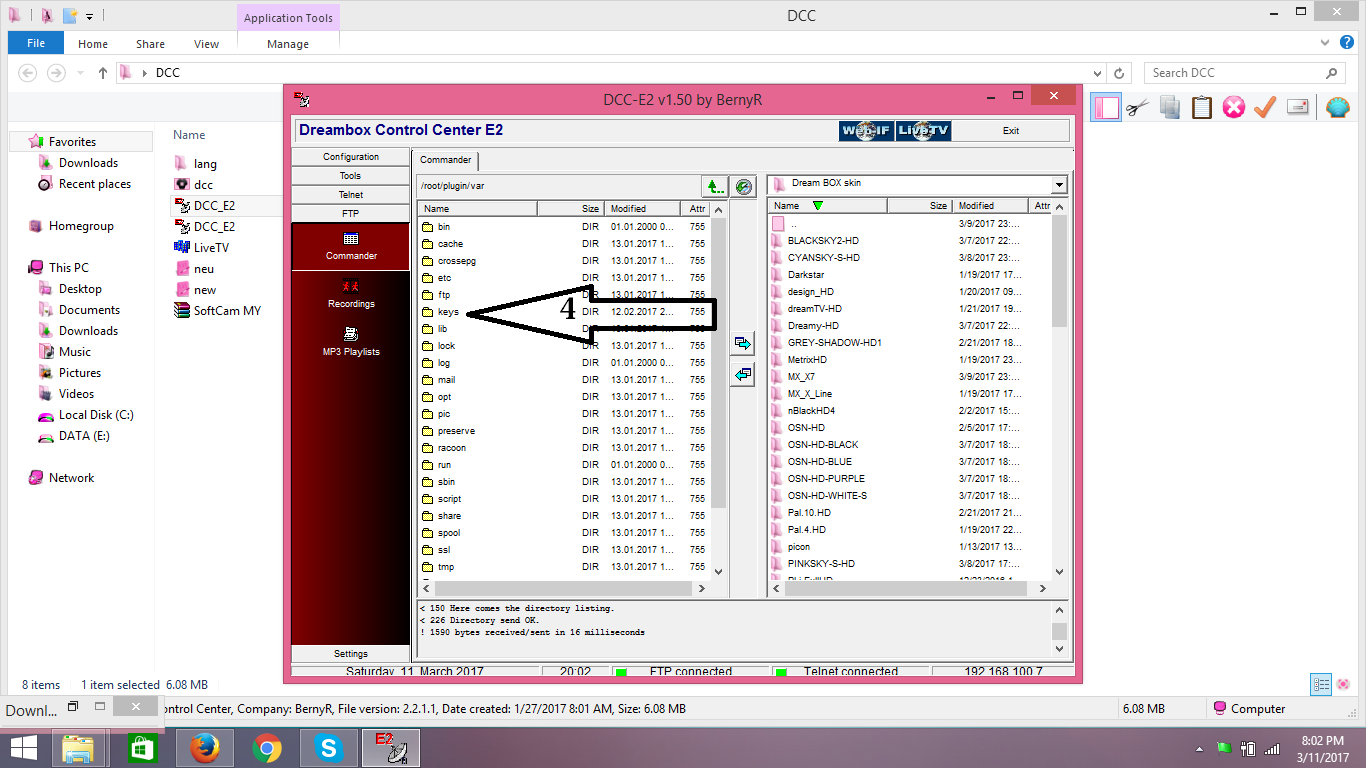
Task: Click the mail envelope icon in Explorer
Action: pyautogui.click(x=1298, y=107)
